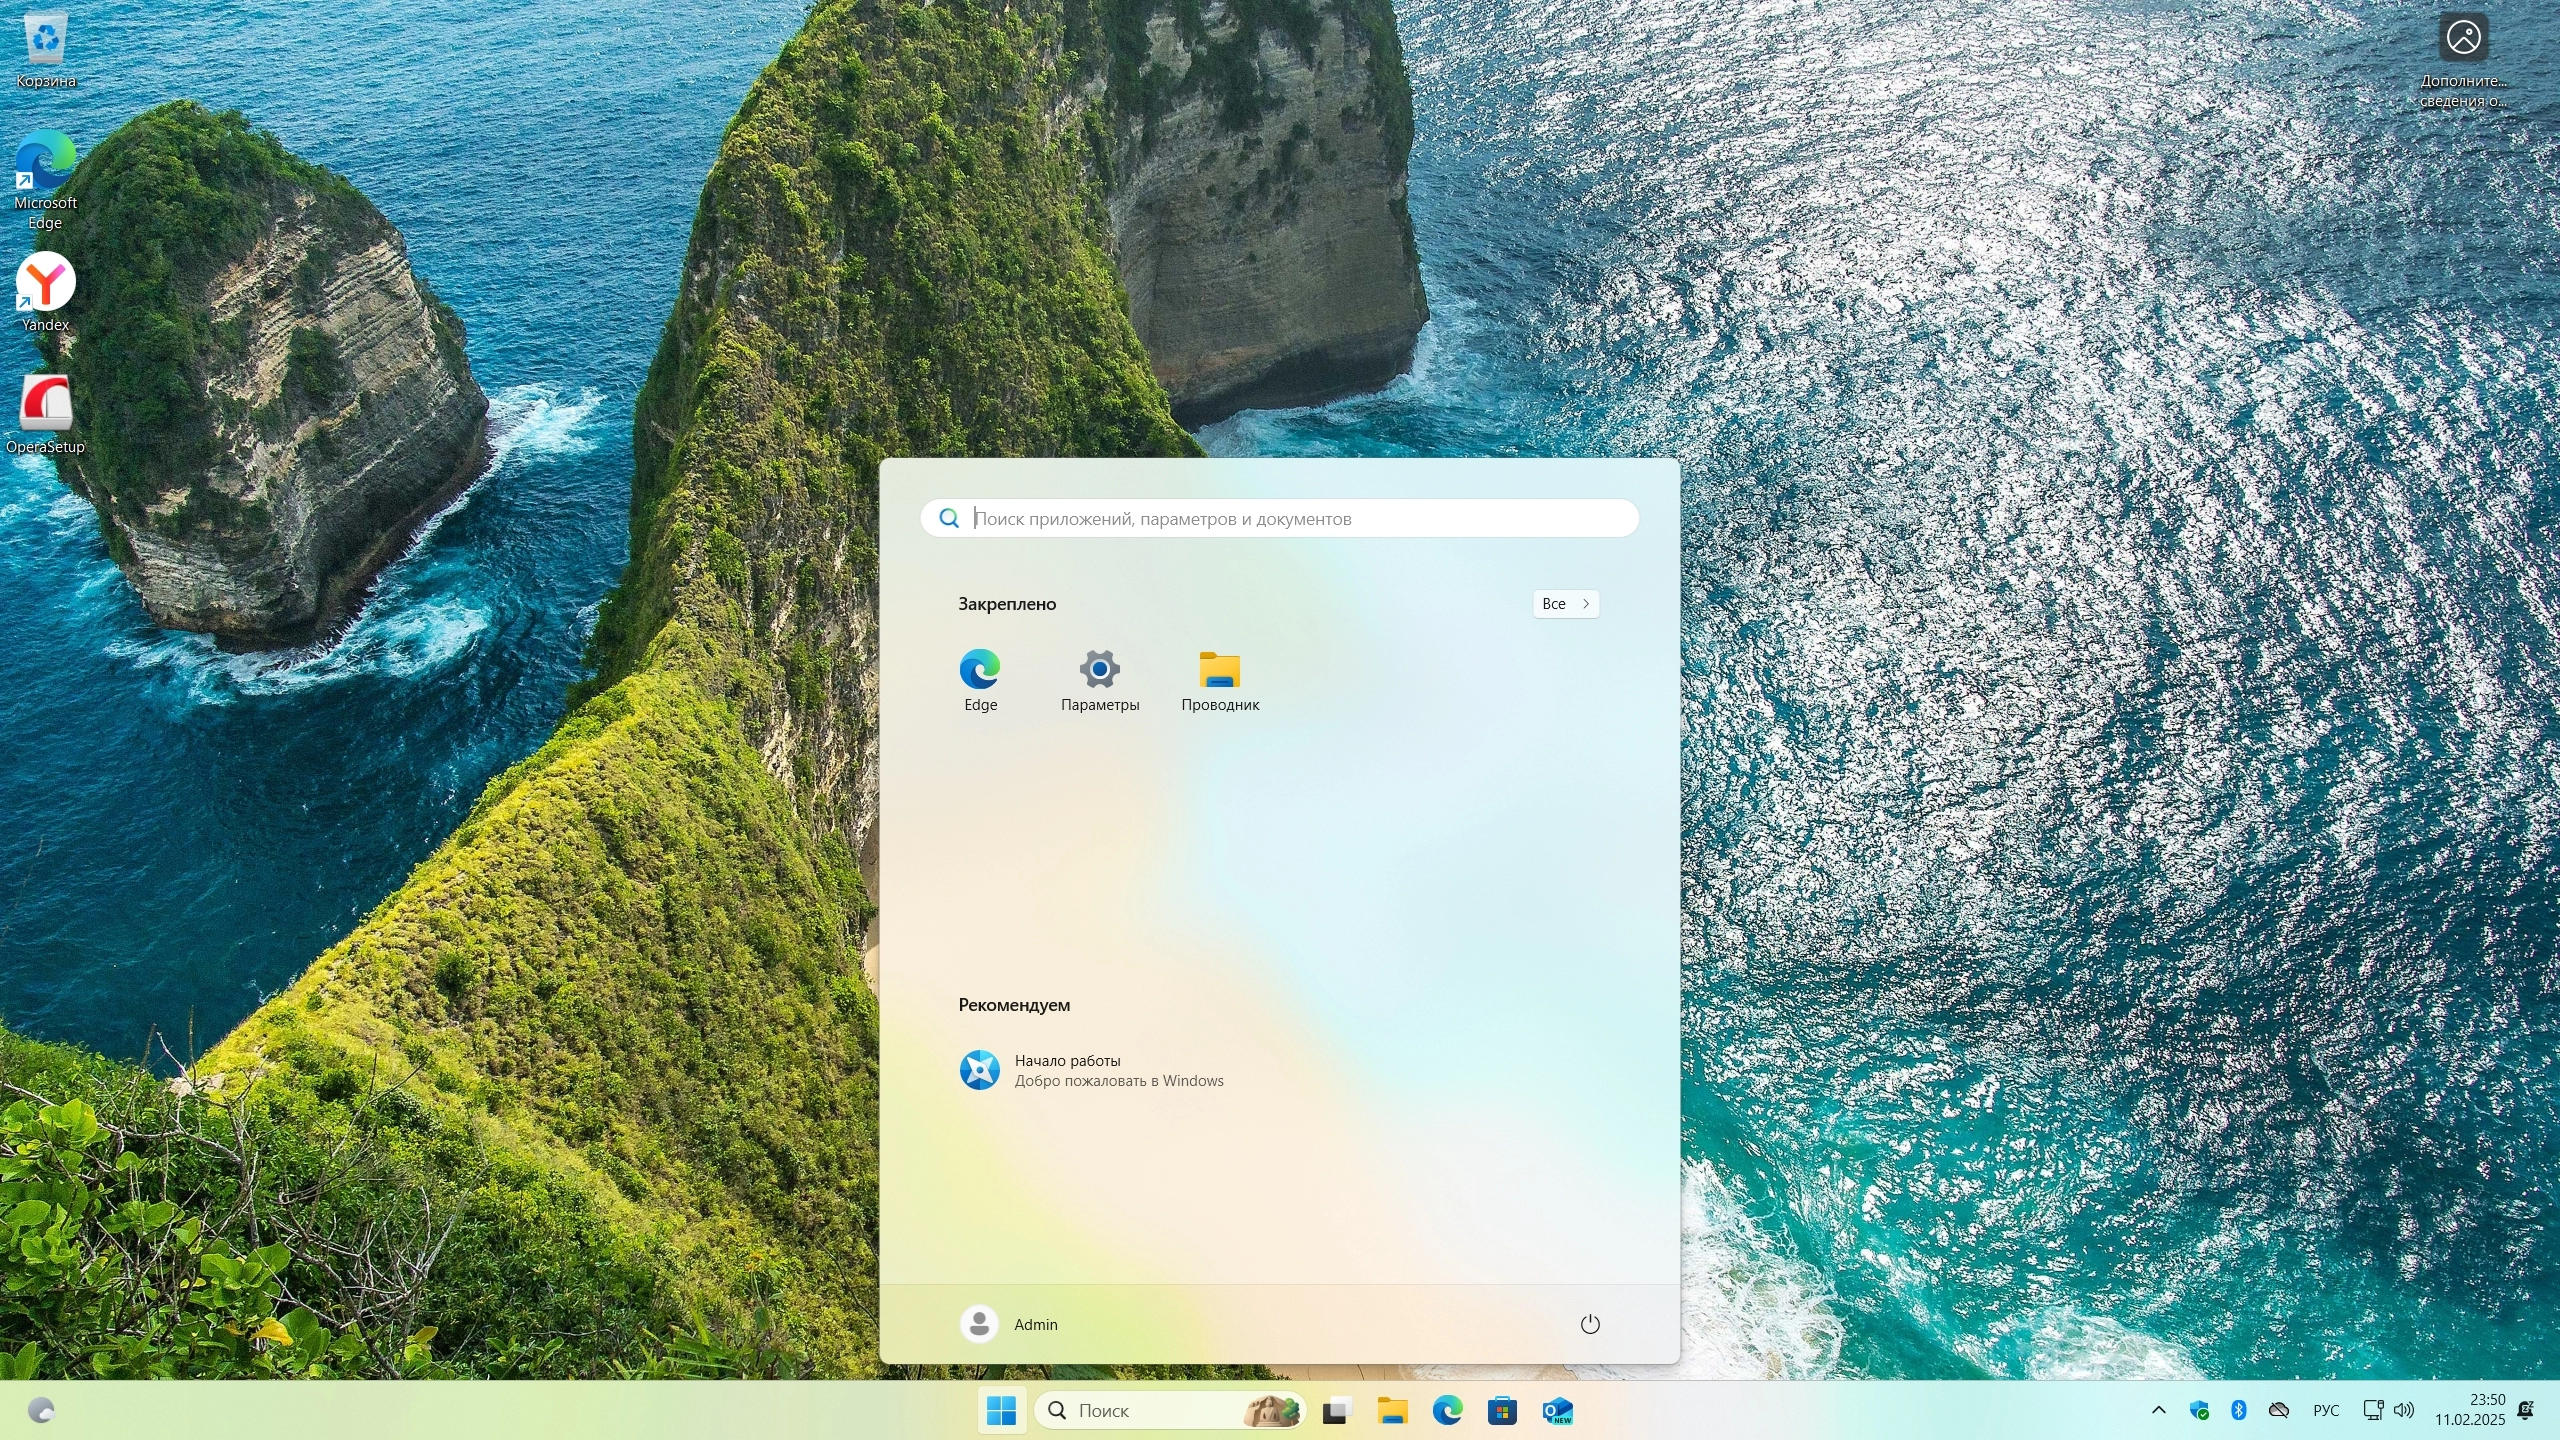Toggle the Start menu with Windows button

(1001, 1411)
